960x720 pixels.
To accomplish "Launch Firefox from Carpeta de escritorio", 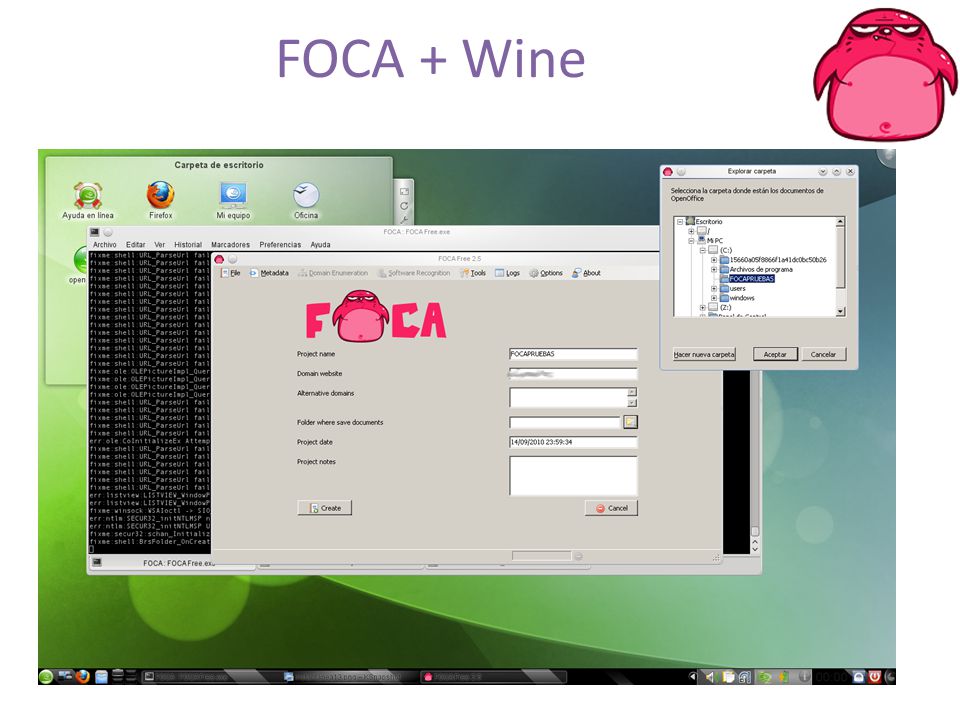I will coord(160,200).
